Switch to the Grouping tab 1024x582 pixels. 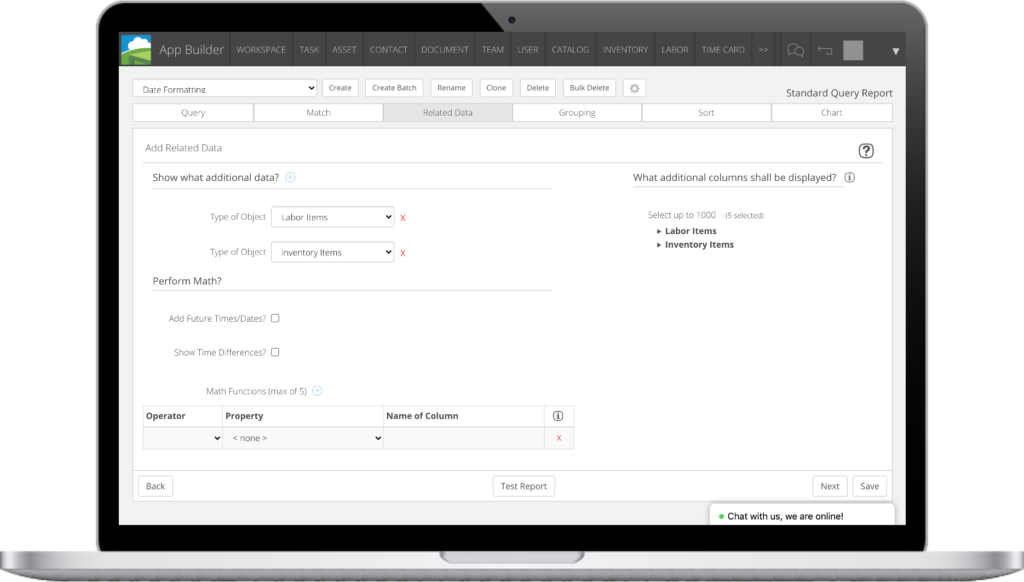click(577, 112)
